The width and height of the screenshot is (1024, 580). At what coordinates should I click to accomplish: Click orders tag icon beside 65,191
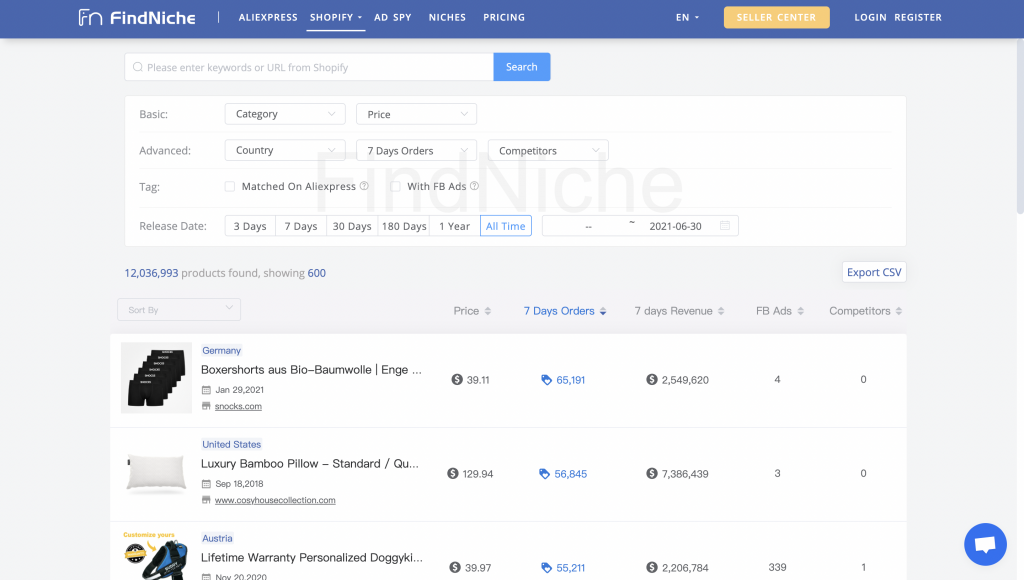547,379
